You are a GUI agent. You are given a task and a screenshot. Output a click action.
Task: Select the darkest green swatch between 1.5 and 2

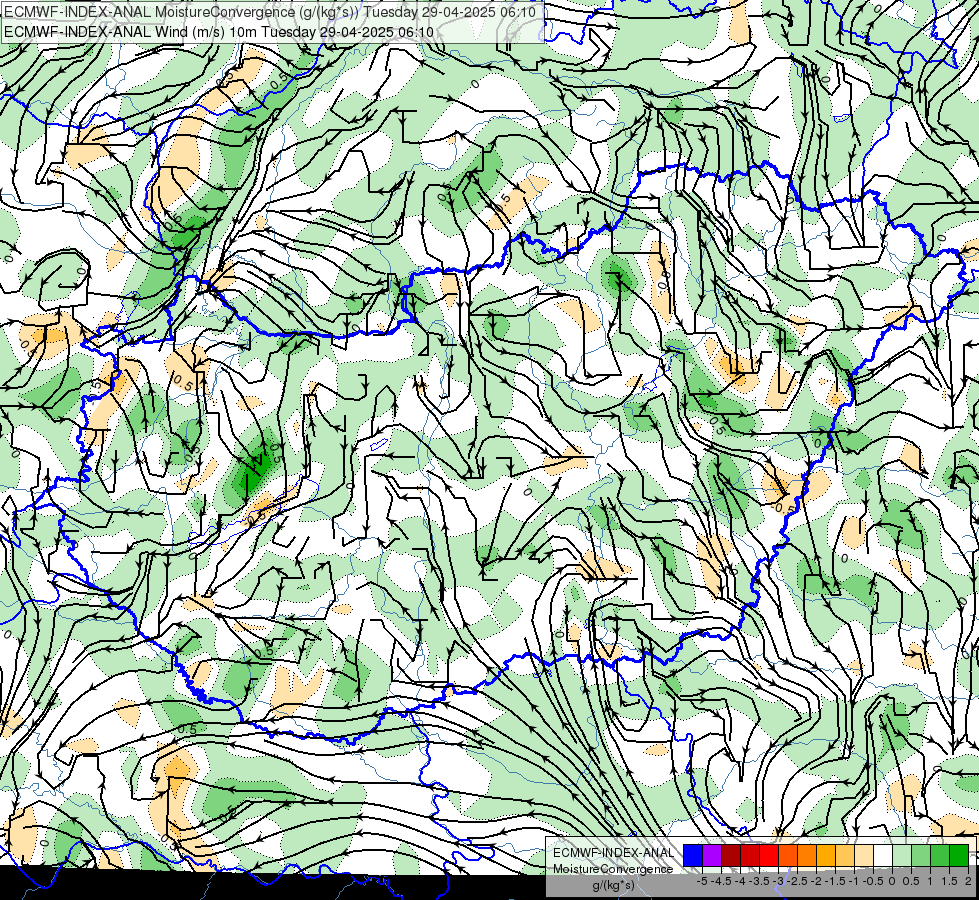coord(959,856)
